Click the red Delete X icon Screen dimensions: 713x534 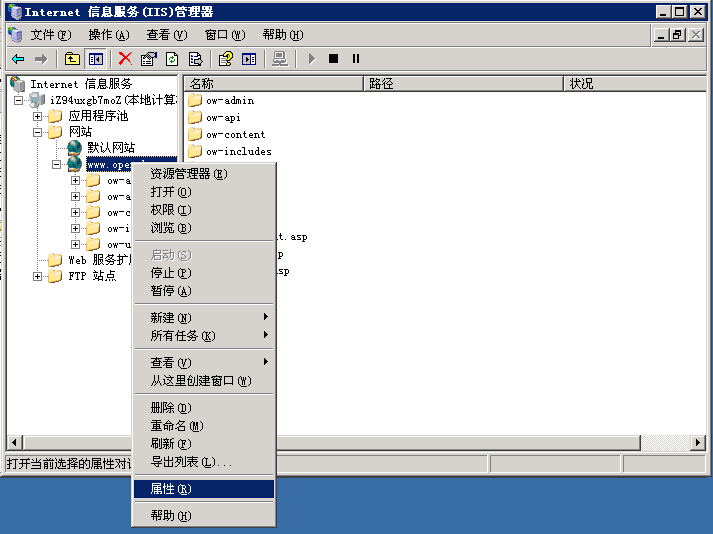click(x=125, y=59)
